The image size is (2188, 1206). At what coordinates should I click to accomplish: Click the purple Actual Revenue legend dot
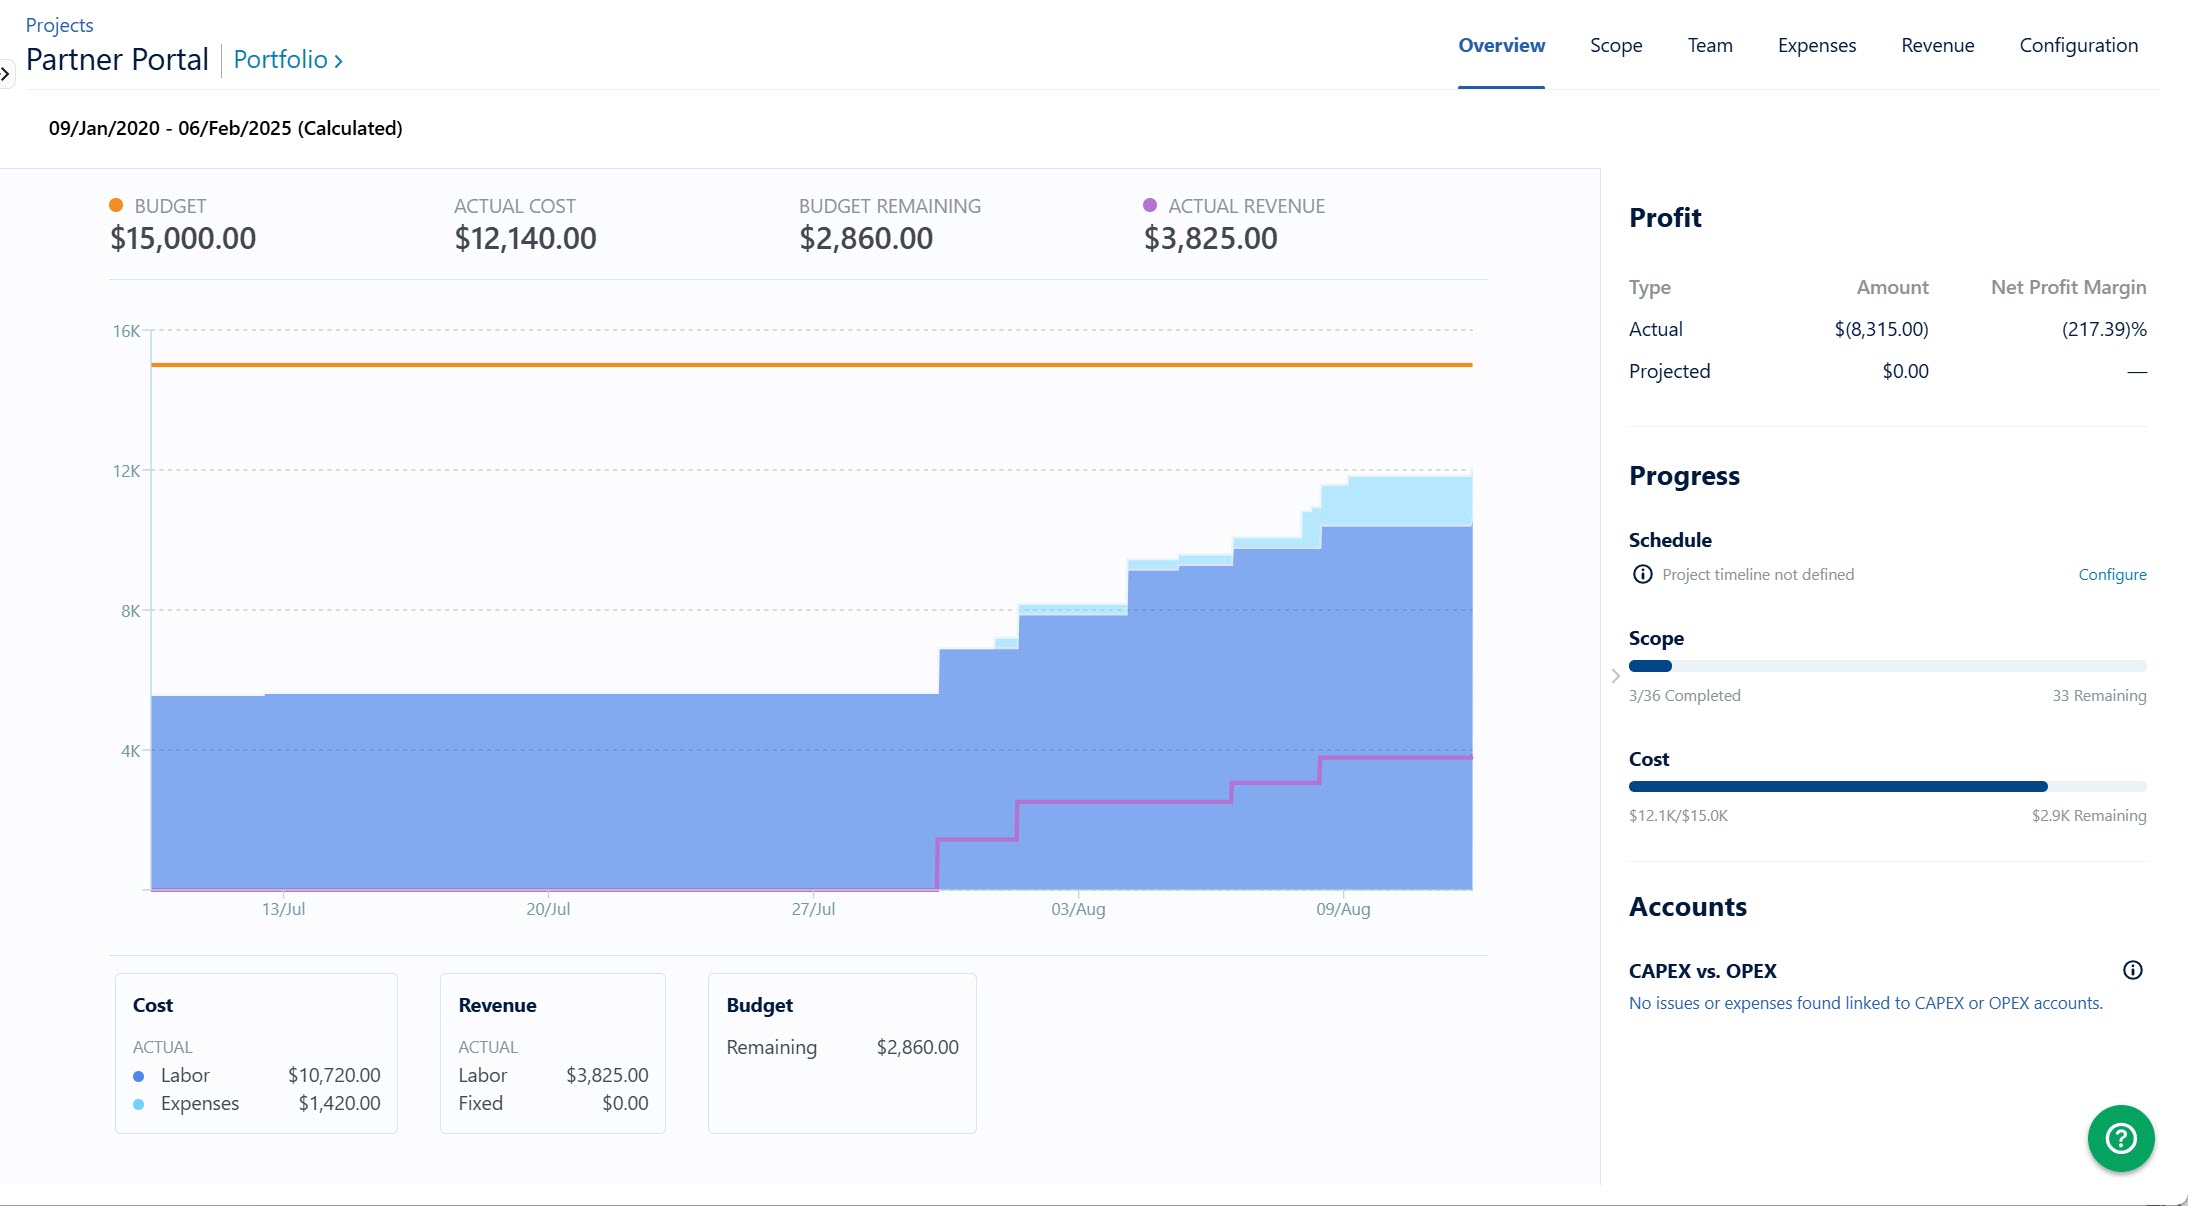pyautogui.click(x=1150, y=205)
